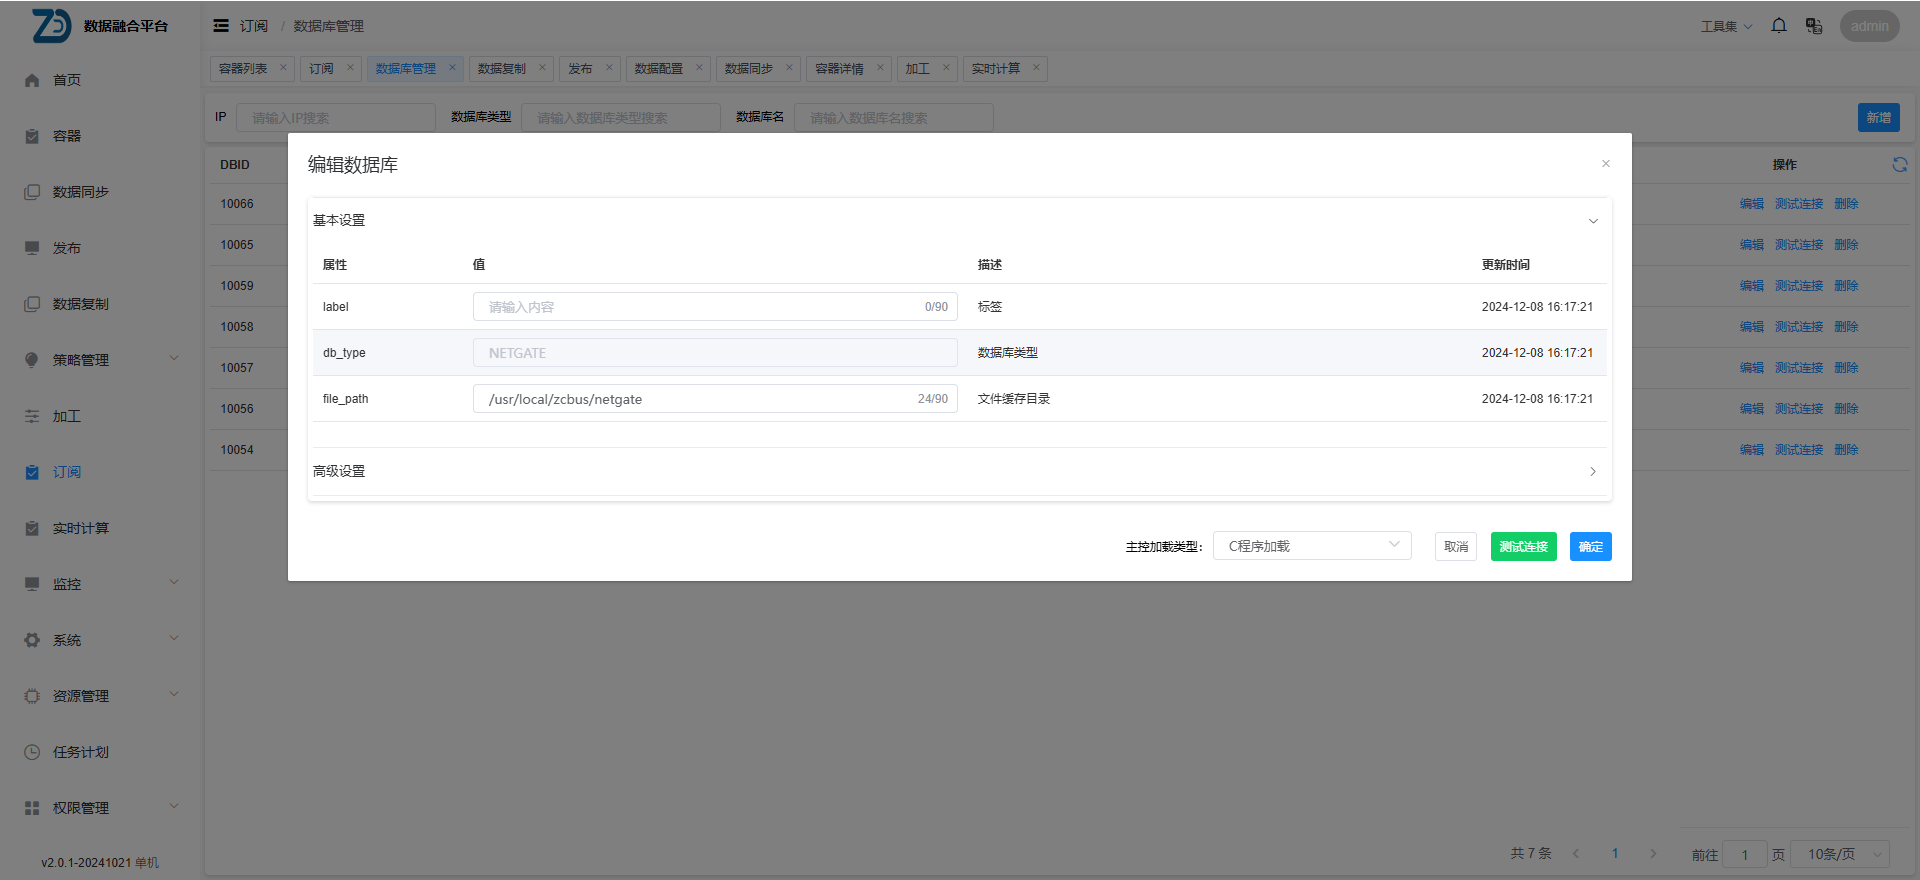Switch to the 容器详情 tab
Image resolution: width=1920 pixels, height=880 pixels.
click(x=839, y=69)
